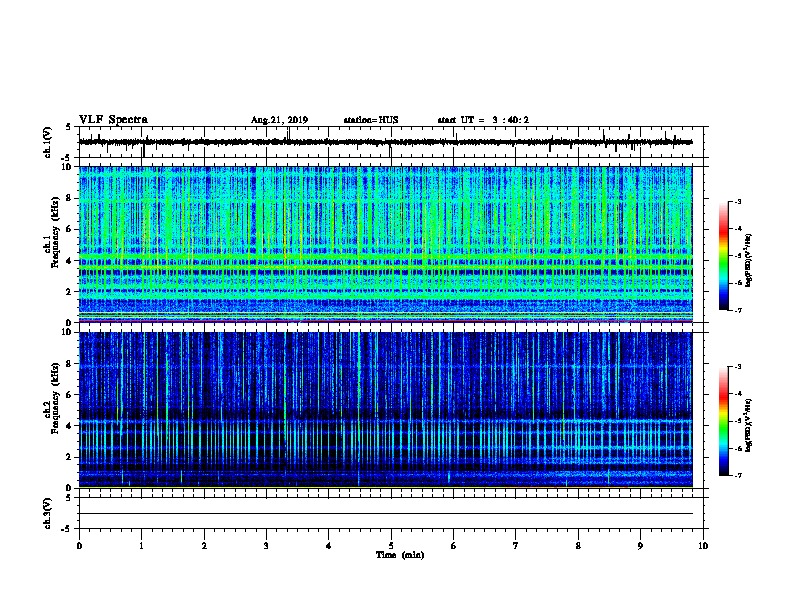Click the "3" tick on the time axis
The image size is (792, 612).
(x=266, y=546)
